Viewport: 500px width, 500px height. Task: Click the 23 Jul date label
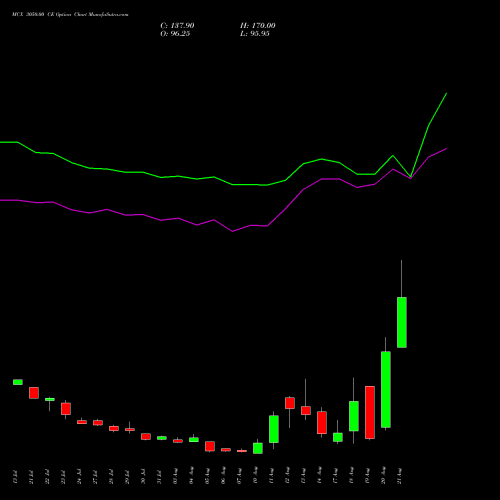click(x=64, y=477)
